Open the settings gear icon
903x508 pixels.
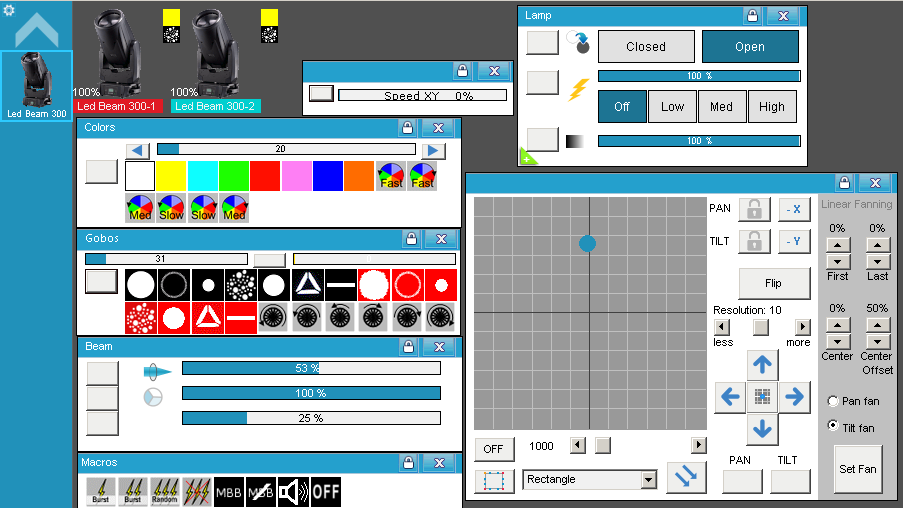click(9, 10)
